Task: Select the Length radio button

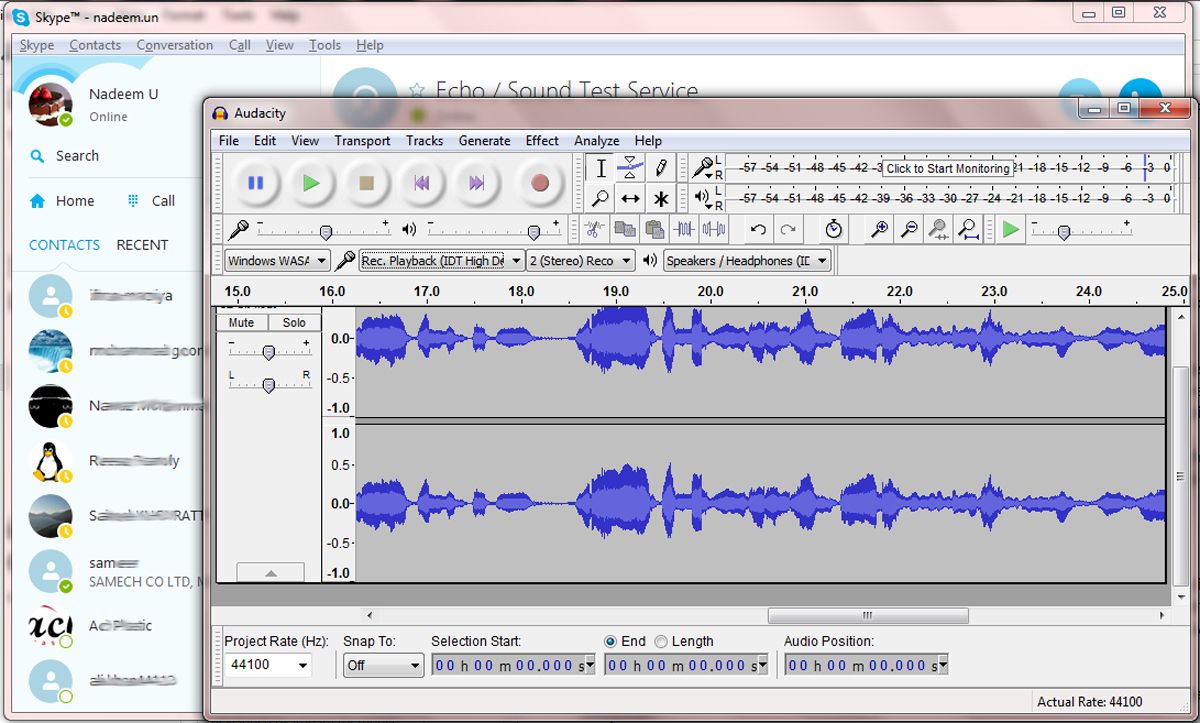Action: (661, 641)
